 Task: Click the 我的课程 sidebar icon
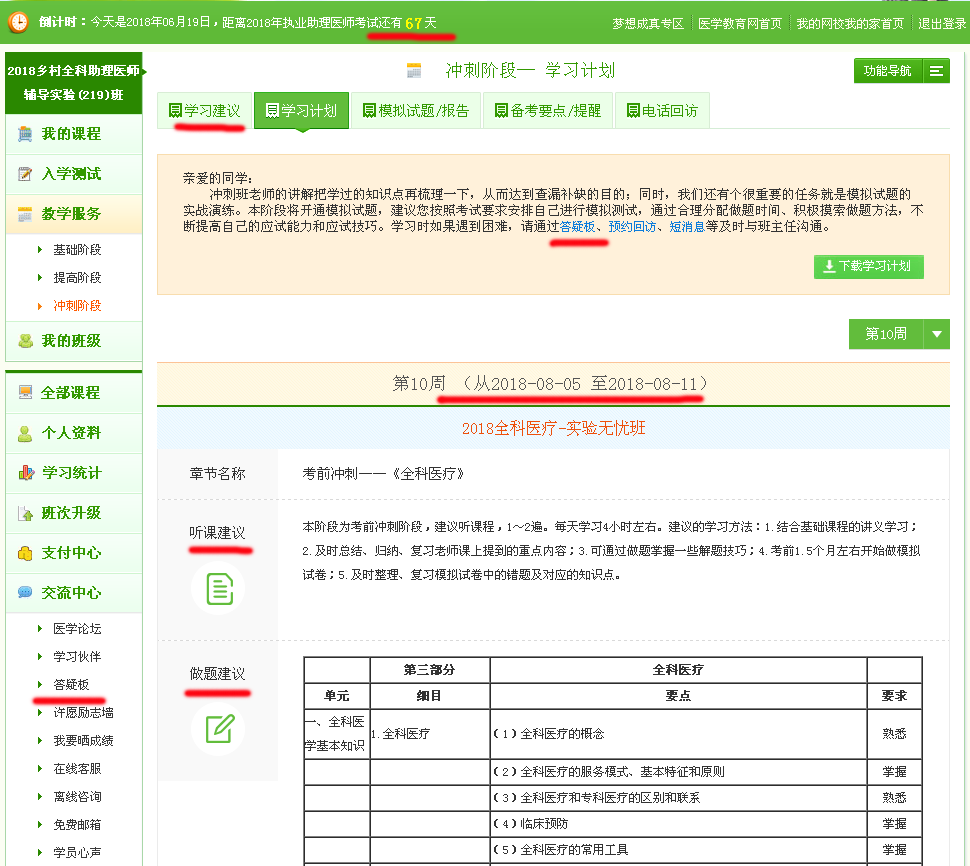(25, 134)
